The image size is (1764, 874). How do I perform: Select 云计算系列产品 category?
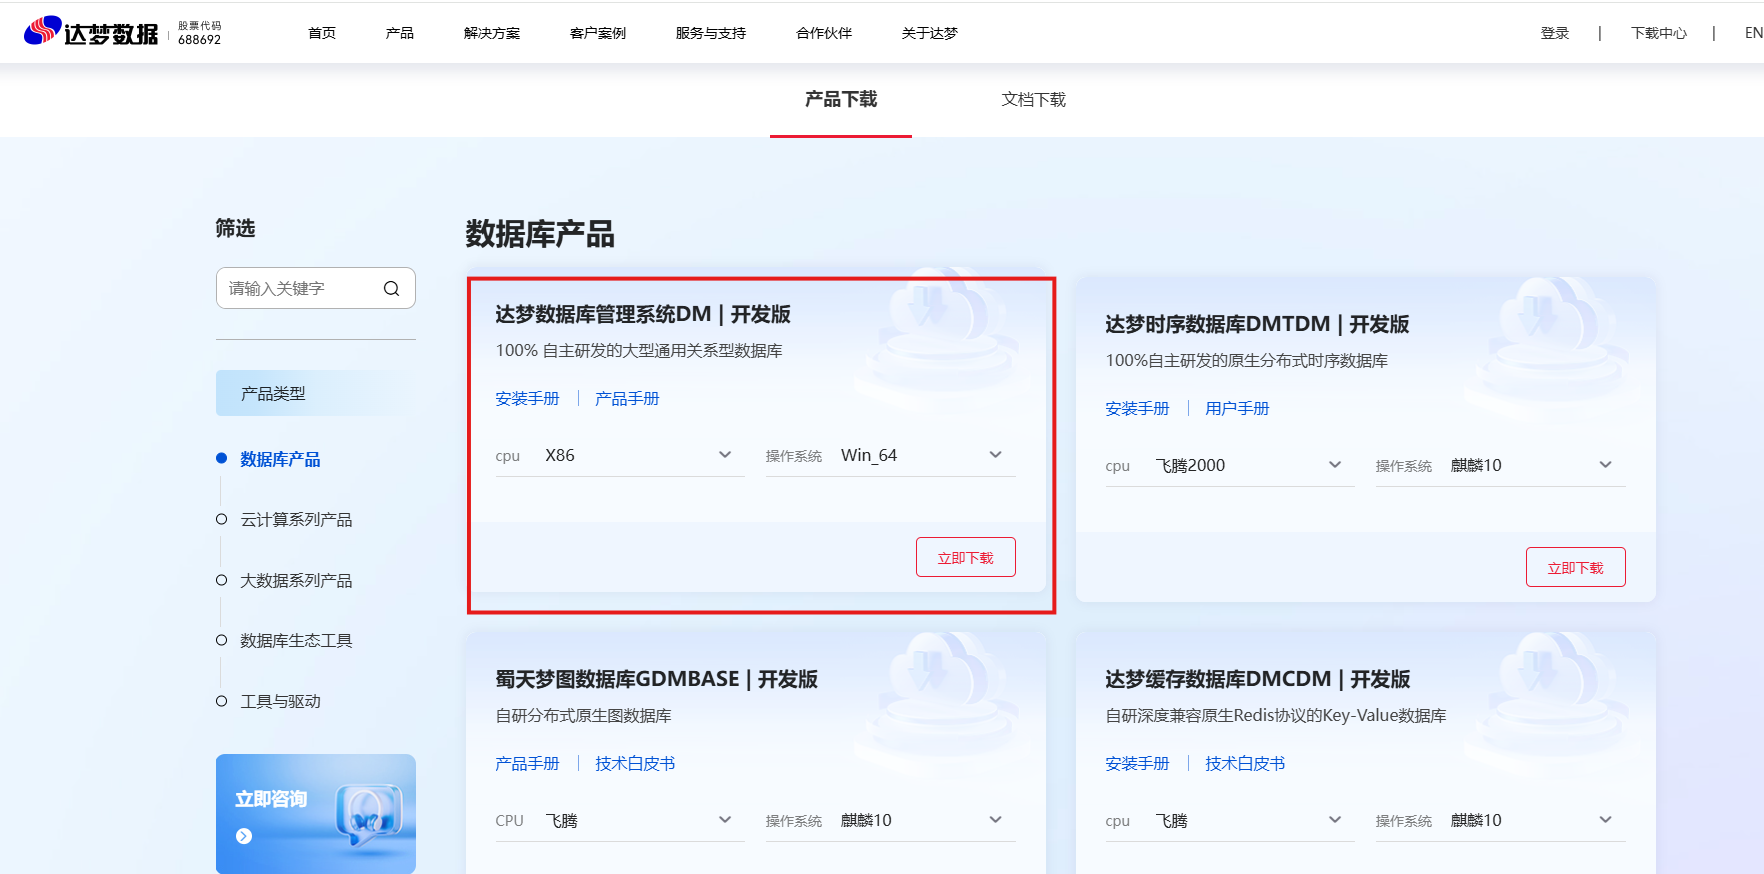(x=296, y=520)
